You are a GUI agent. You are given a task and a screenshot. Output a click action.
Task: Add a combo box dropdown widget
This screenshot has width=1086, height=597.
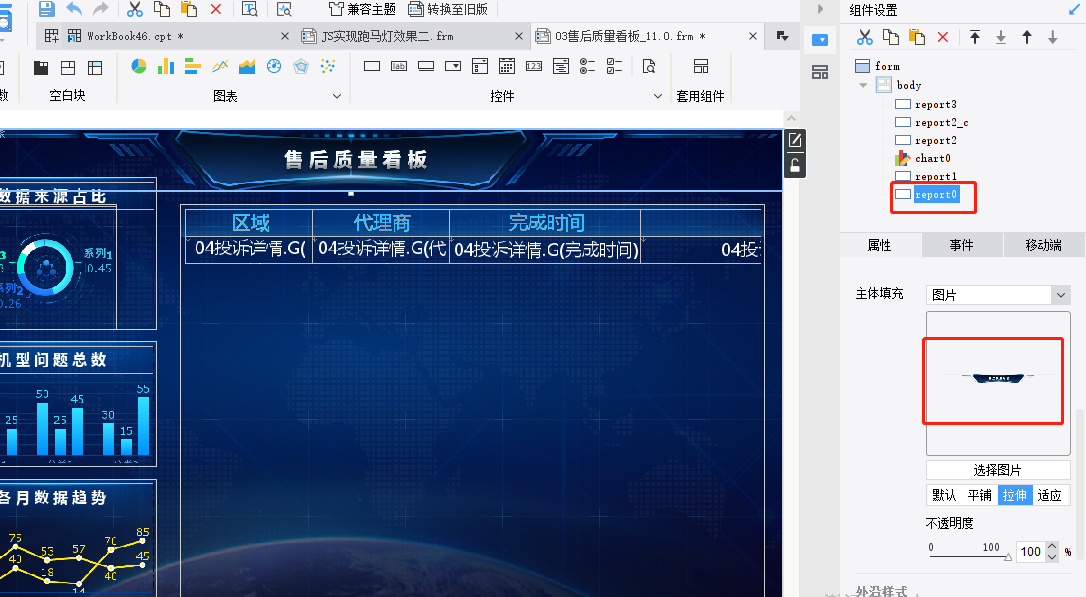coord(453,66)
